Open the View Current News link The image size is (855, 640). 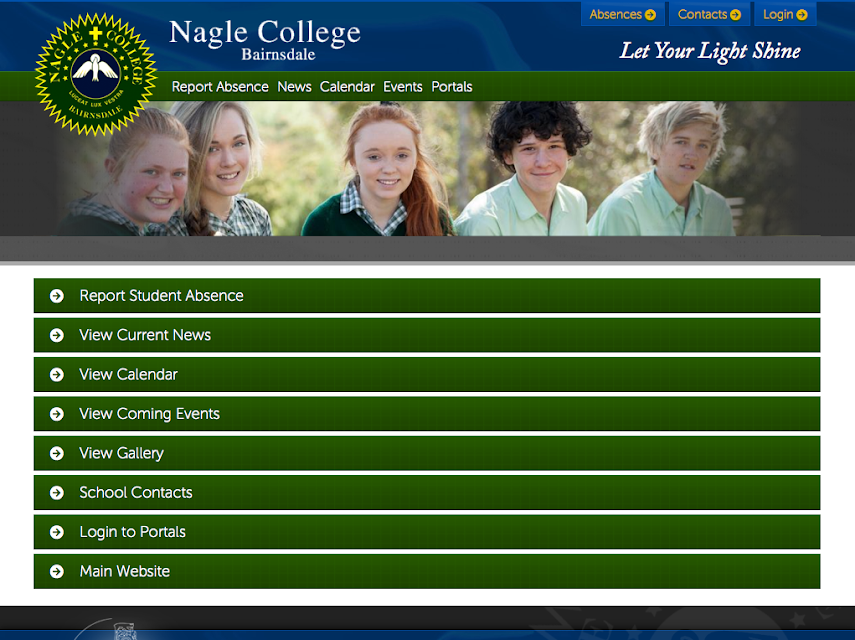pyautogui.click(x=427, y=335)
